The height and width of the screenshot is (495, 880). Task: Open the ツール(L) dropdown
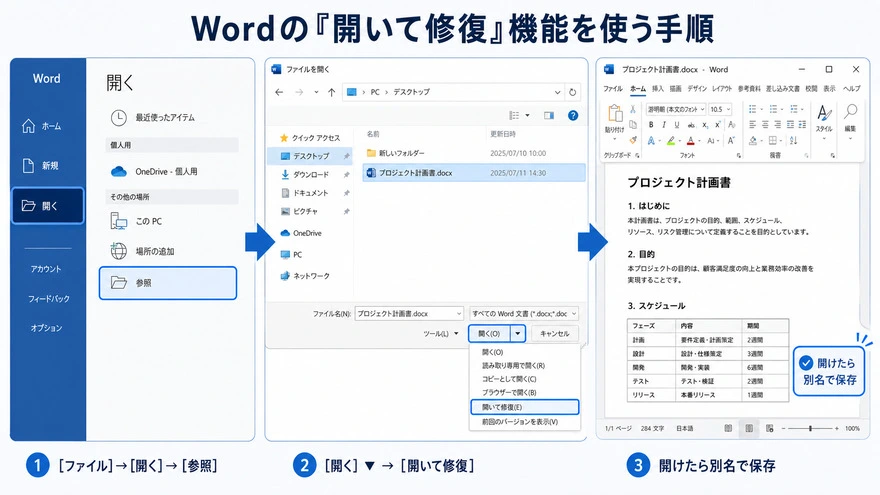[x=441, y=333]
